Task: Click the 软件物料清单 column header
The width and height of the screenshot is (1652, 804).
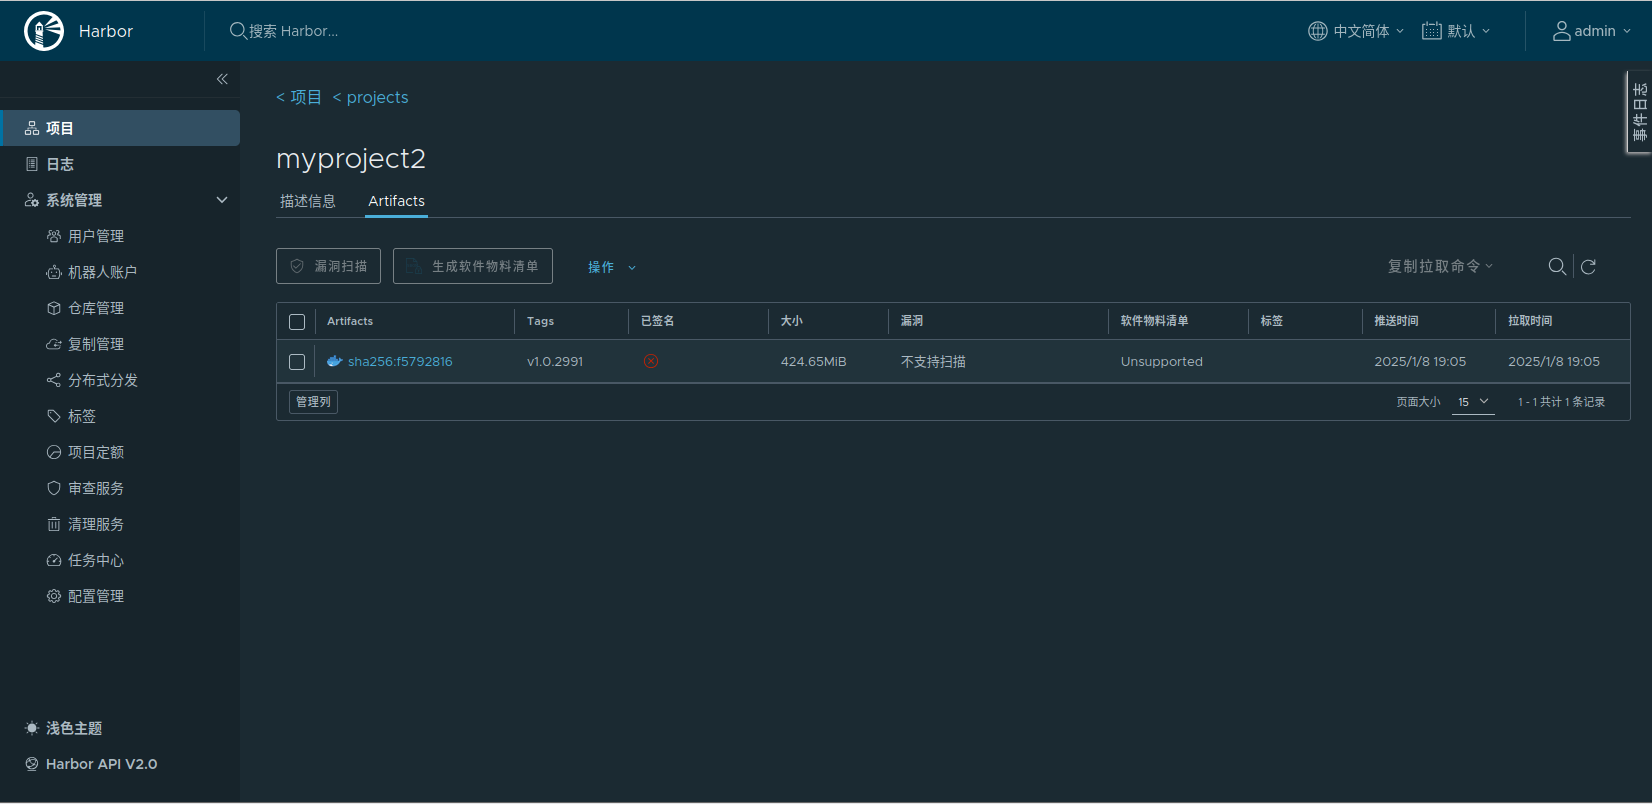Action: point(1155,321)
